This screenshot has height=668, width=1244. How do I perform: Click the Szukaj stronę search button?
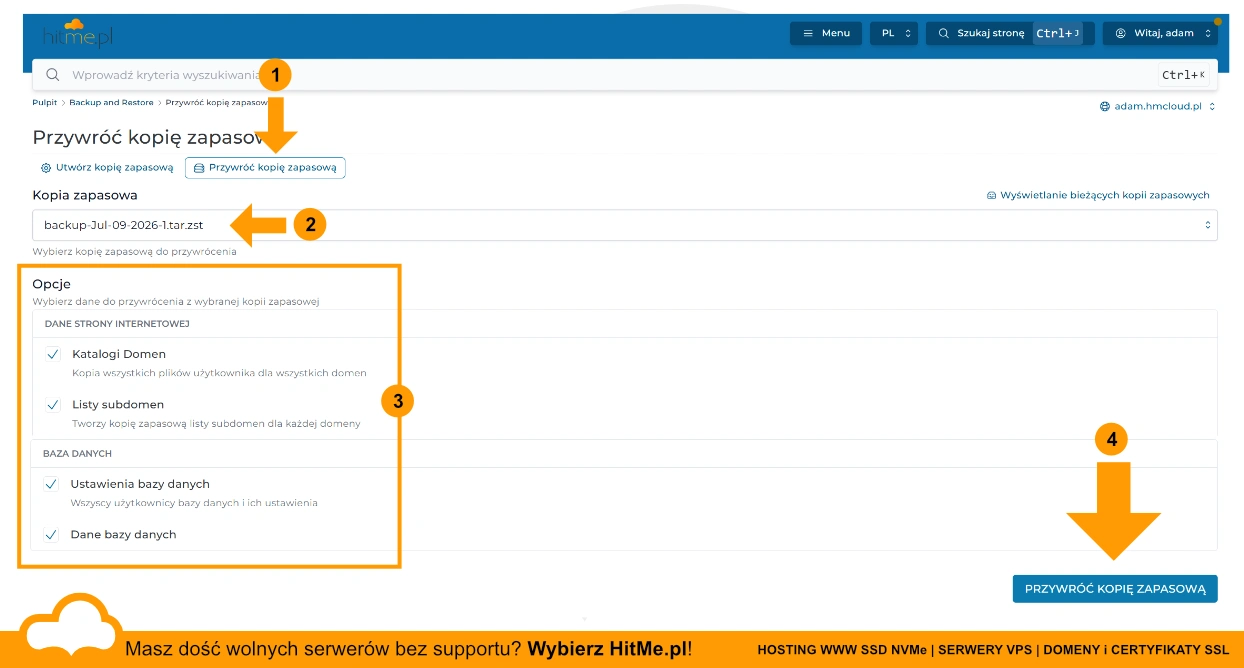[x=1010, y=33]
